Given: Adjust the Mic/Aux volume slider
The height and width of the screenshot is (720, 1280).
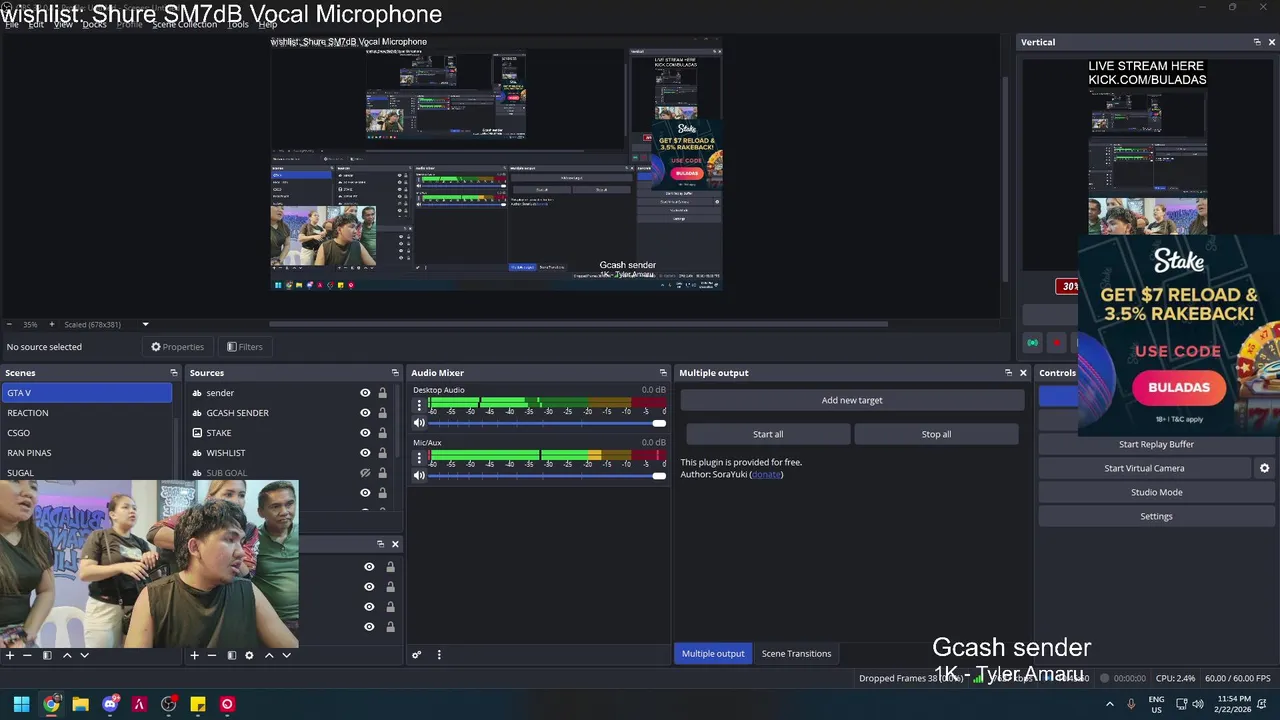Looking at the screenshot, I should click(547, 475).
